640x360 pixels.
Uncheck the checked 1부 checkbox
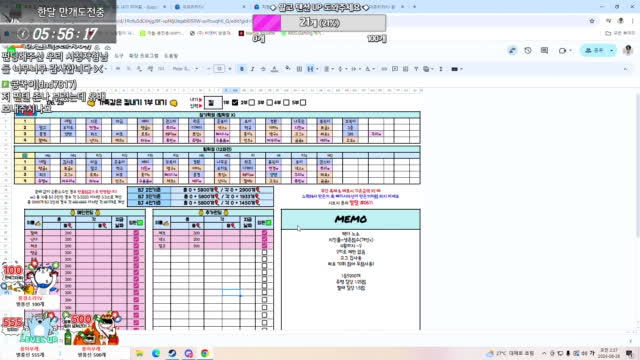(x=235, y=102)
